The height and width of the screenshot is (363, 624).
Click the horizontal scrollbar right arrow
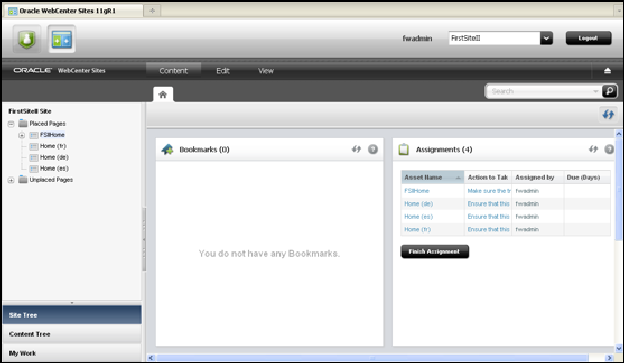point(609,358)
